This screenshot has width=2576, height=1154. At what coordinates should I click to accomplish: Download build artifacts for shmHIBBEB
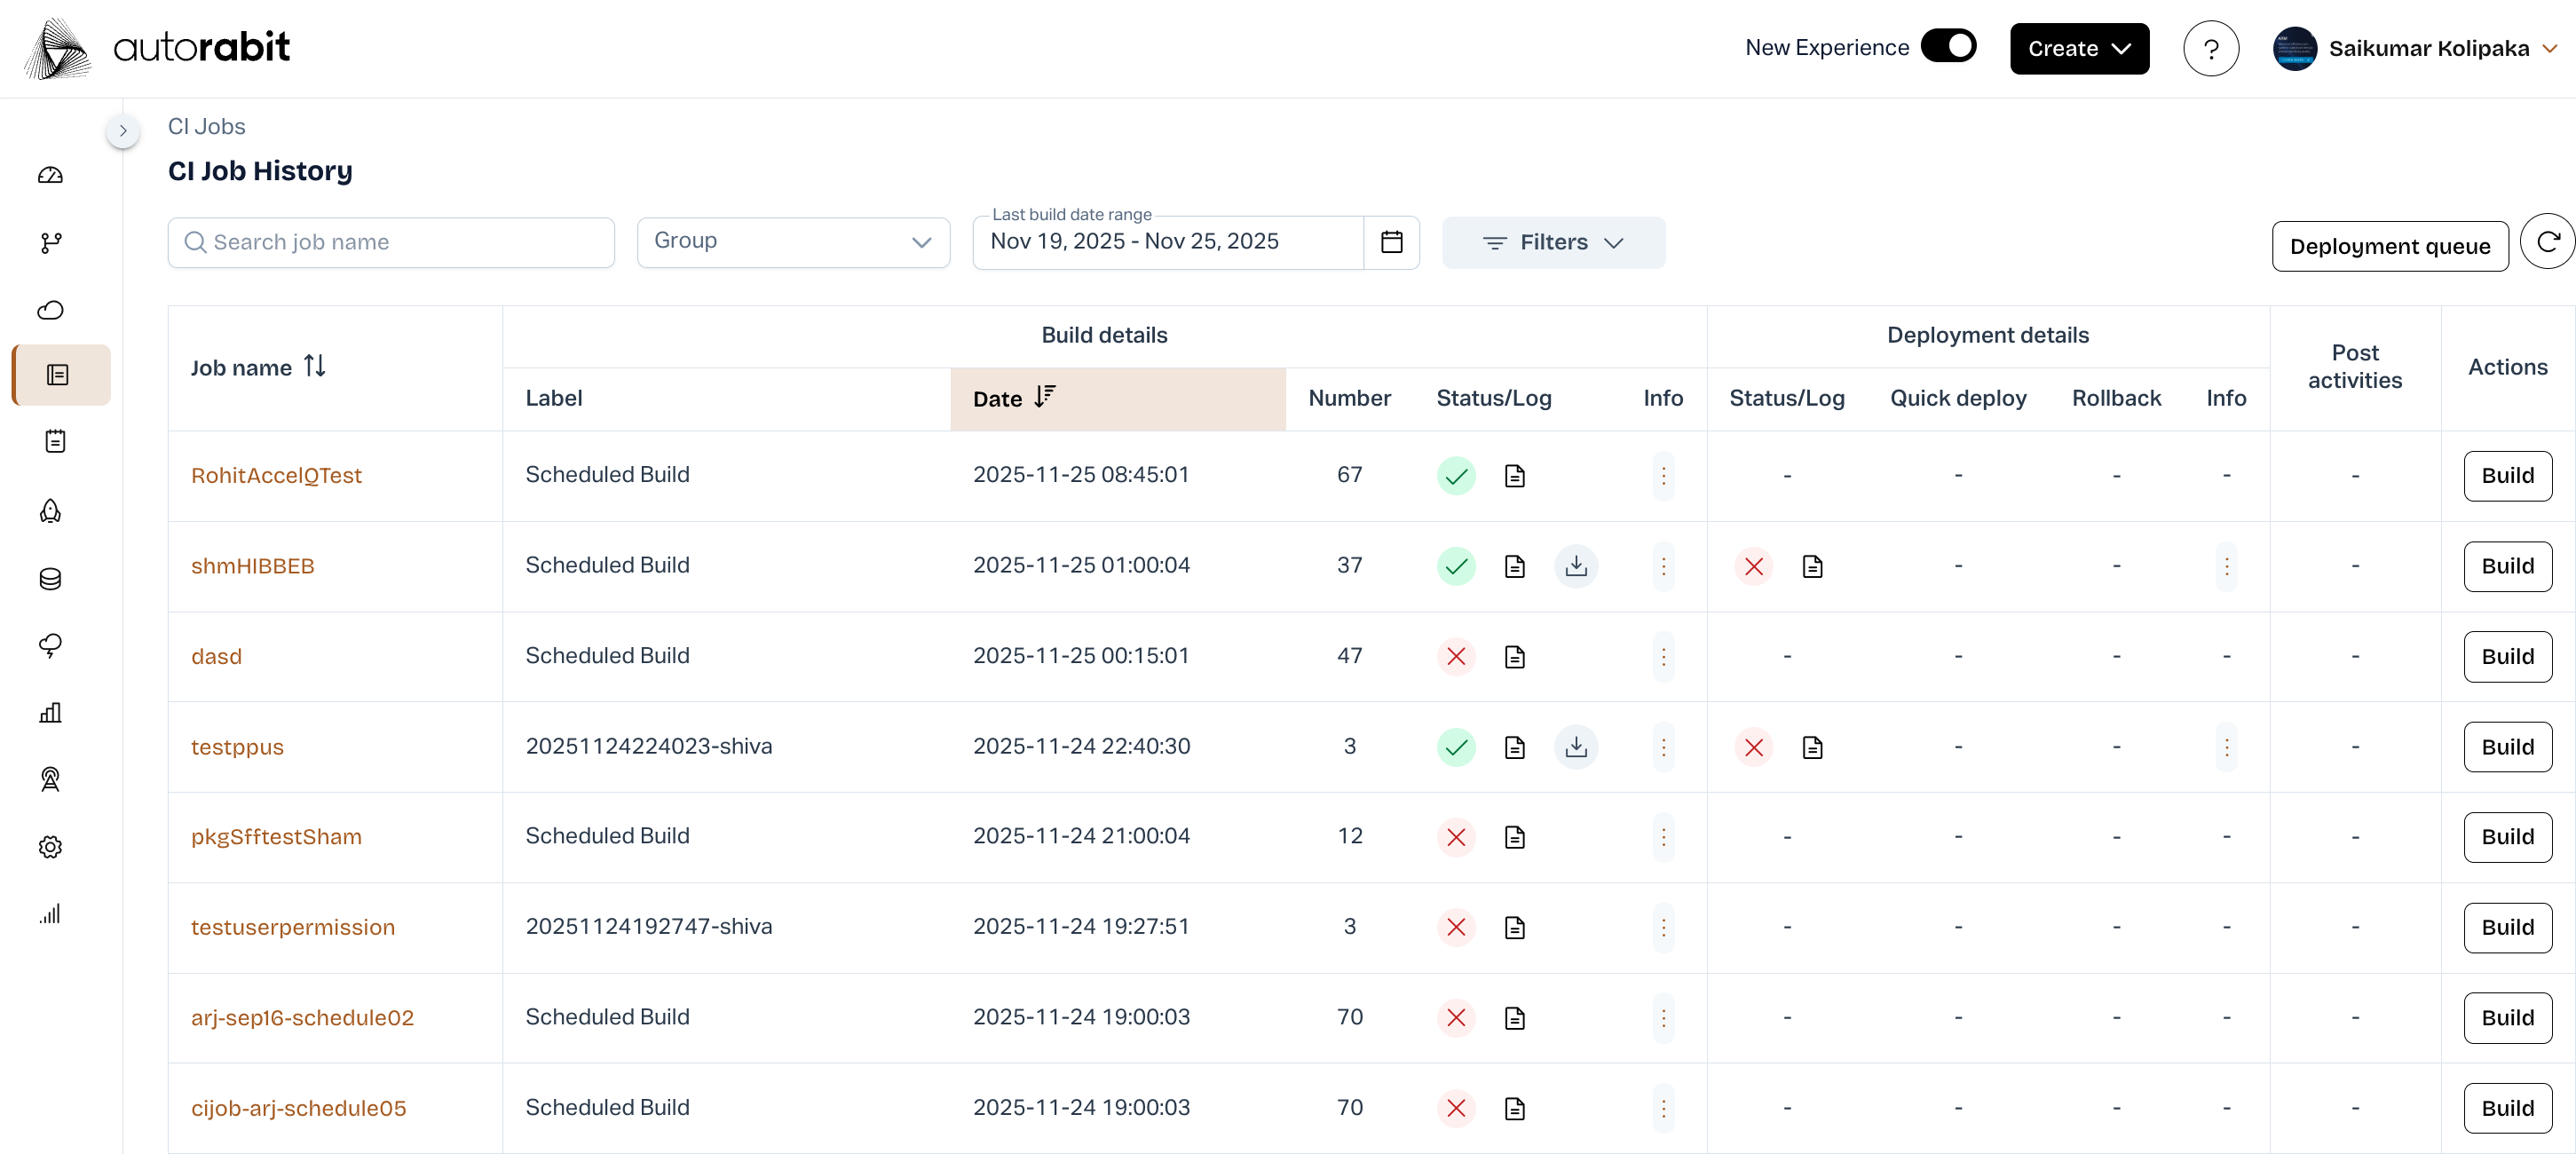[1576, 566]
